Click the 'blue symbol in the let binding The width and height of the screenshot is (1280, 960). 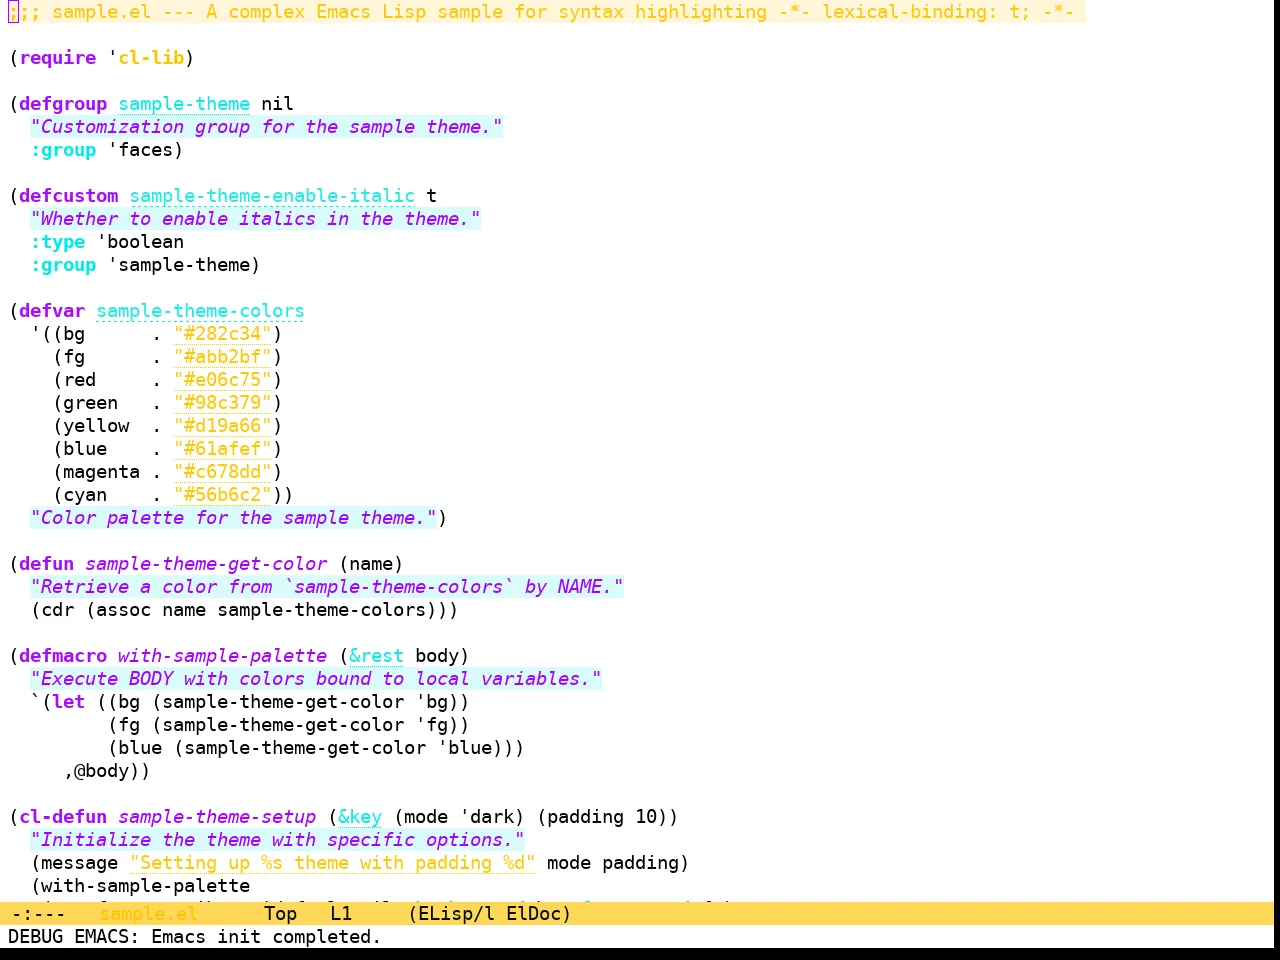tap(464, 748)
